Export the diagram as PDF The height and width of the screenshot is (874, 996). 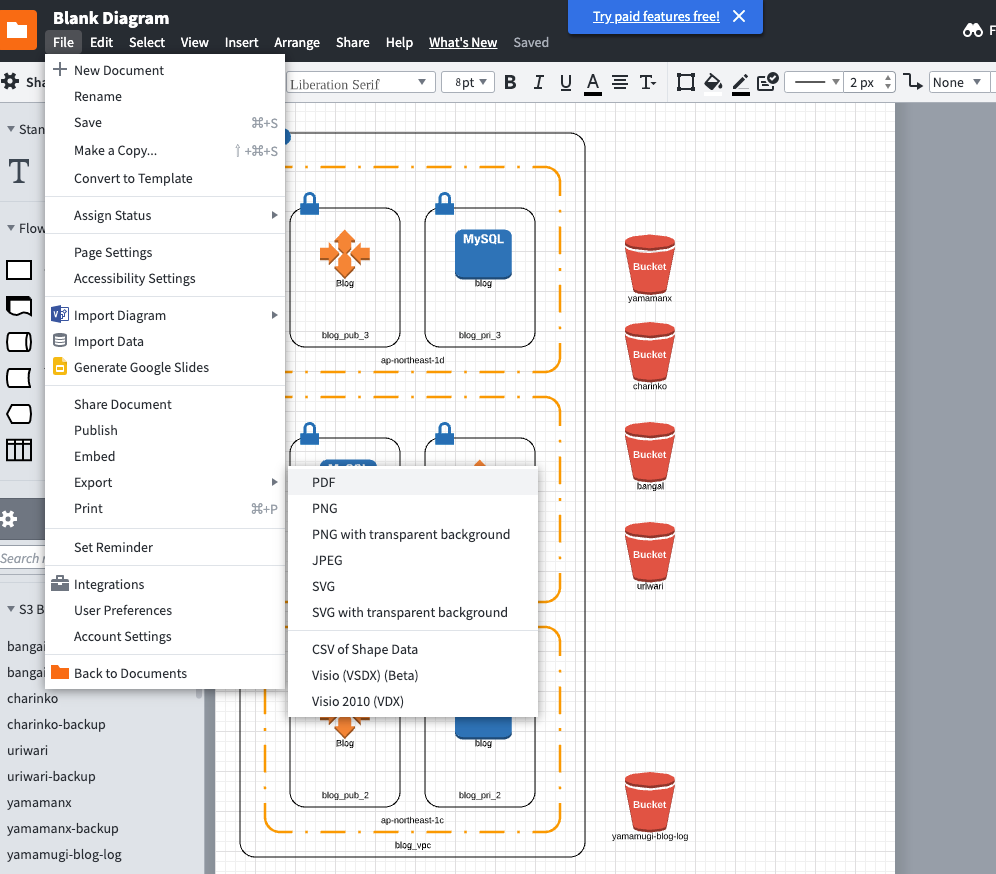pyautogui.click(x=413, y=482)
